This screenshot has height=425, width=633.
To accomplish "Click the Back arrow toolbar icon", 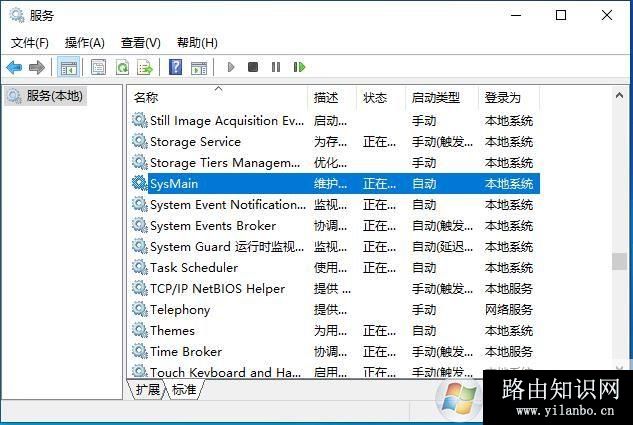I will tap(14, 67).
